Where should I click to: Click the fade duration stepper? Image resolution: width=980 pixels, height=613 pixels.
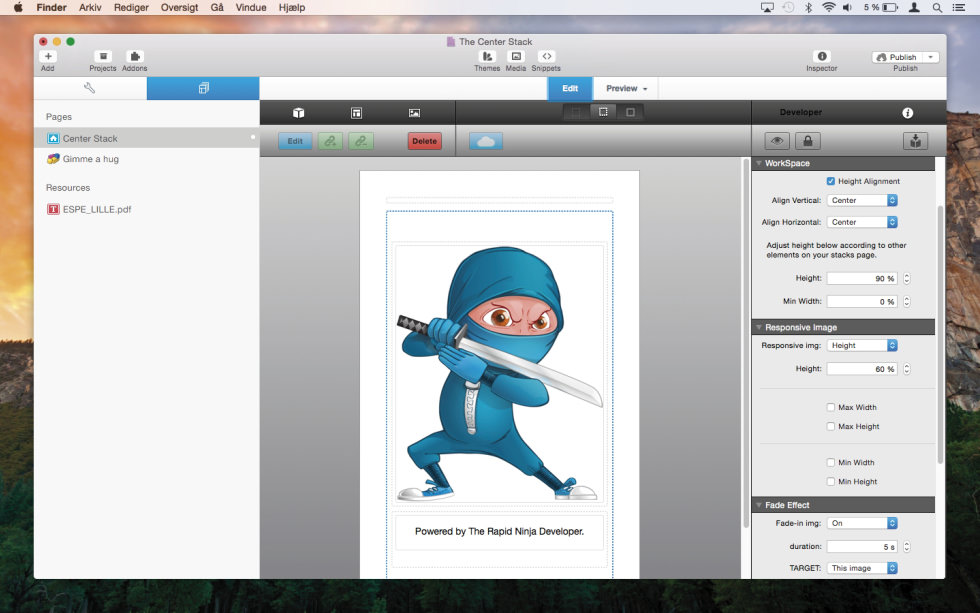907,547
